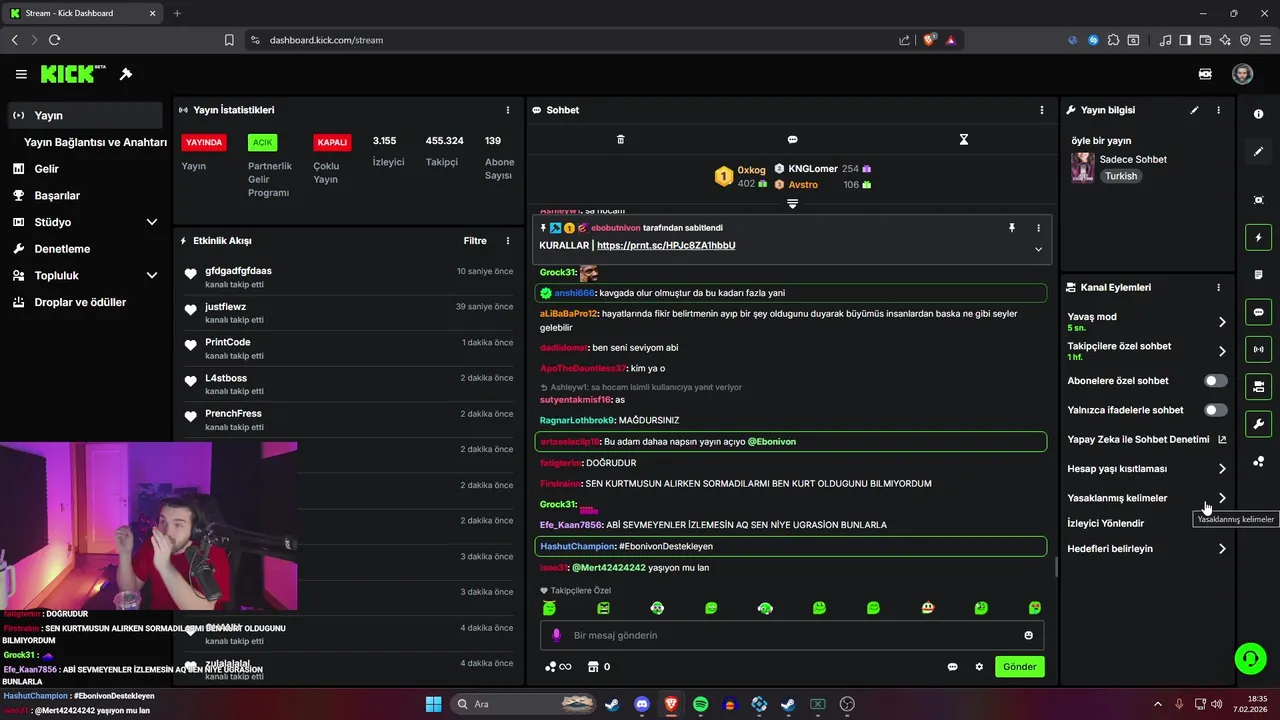Click the info icon in right sidebar
The height and width of the screenshot is (720, 1280).
point(1258,114)
